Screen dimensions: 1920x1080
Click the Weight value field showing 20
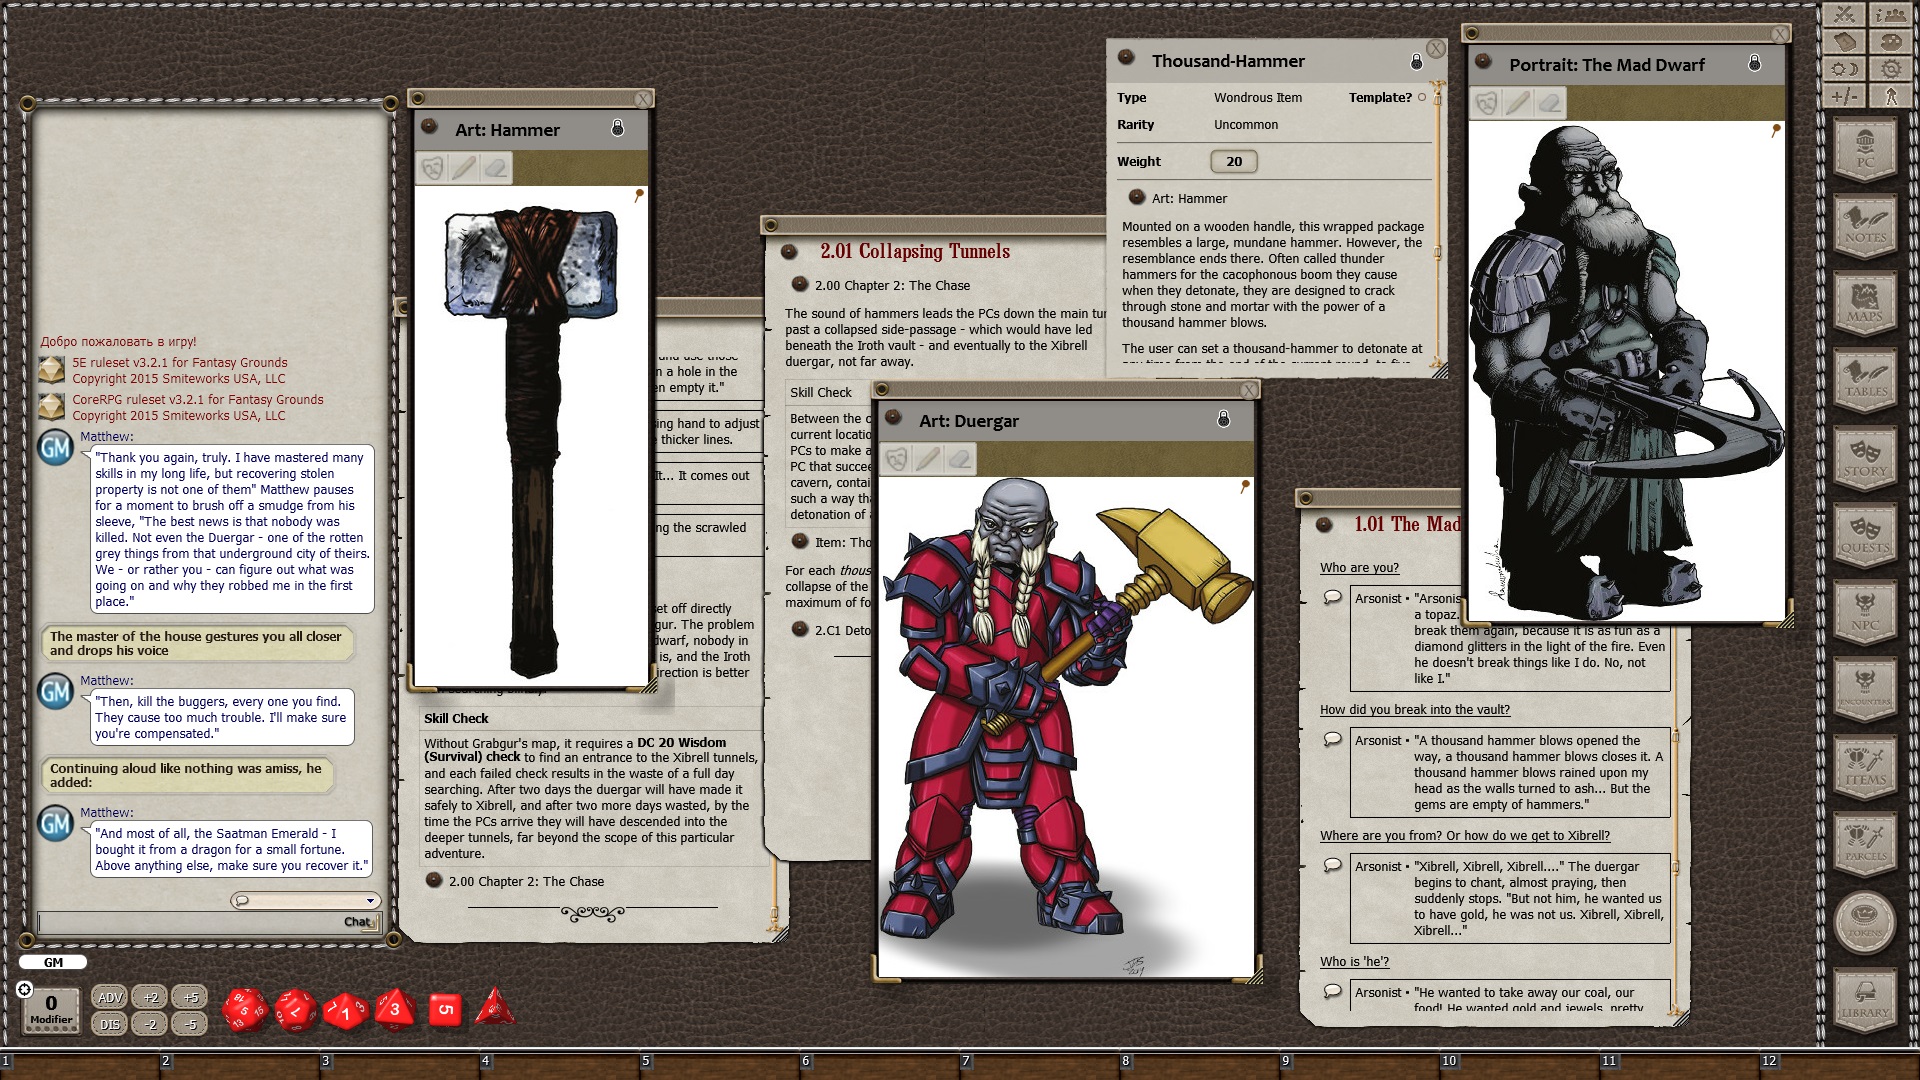[x=1233, y=161]
